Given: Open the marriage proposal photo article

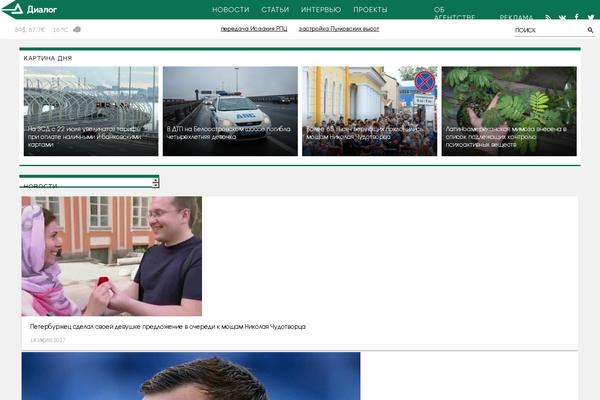Looking at the screenshot, I should pos(112,256).
